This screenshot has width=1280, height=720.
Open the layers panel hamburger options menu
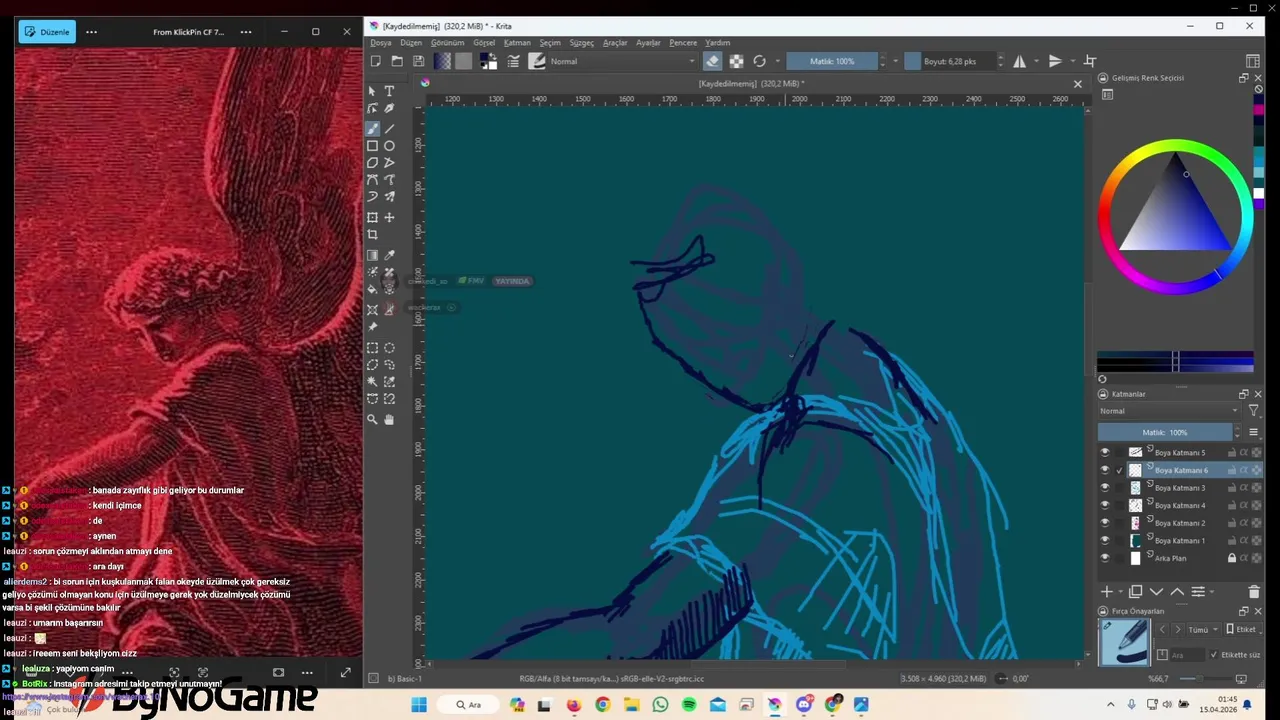(x=1253, y=432)
